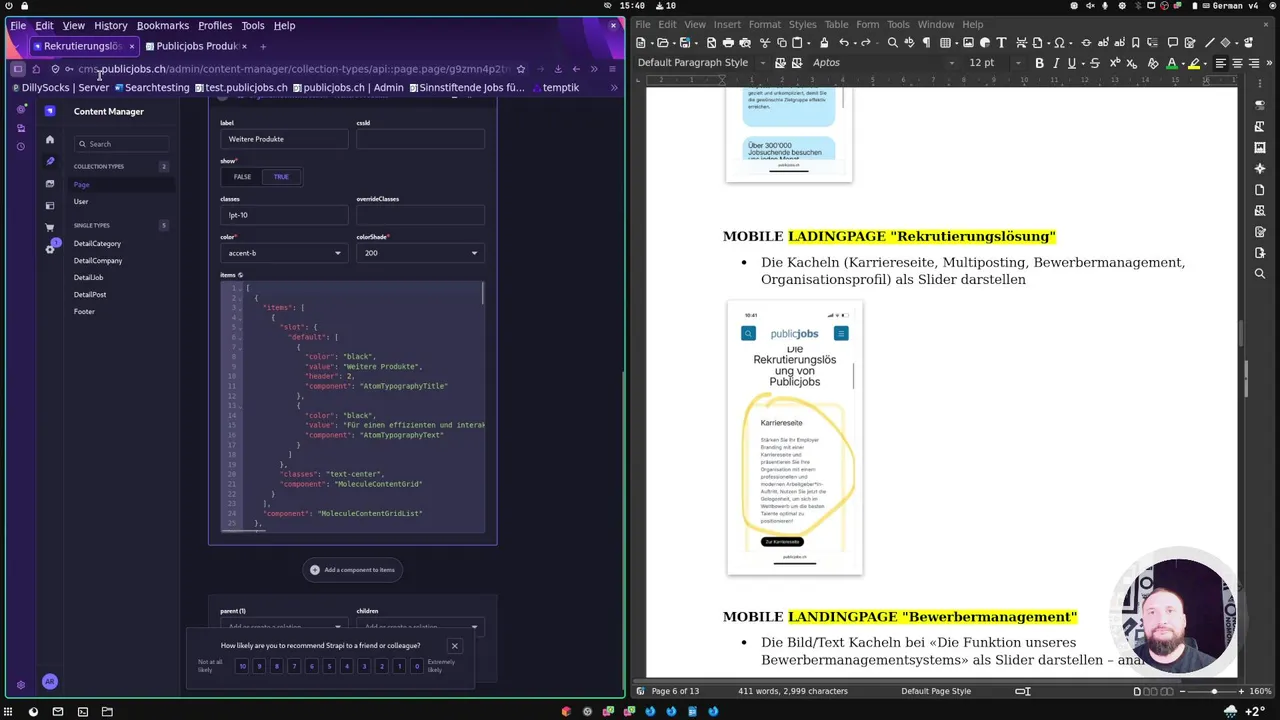The width and height of the screenshot is (1280, 720).
Task: Click Content Manager Search field
Action: point(121,144)
